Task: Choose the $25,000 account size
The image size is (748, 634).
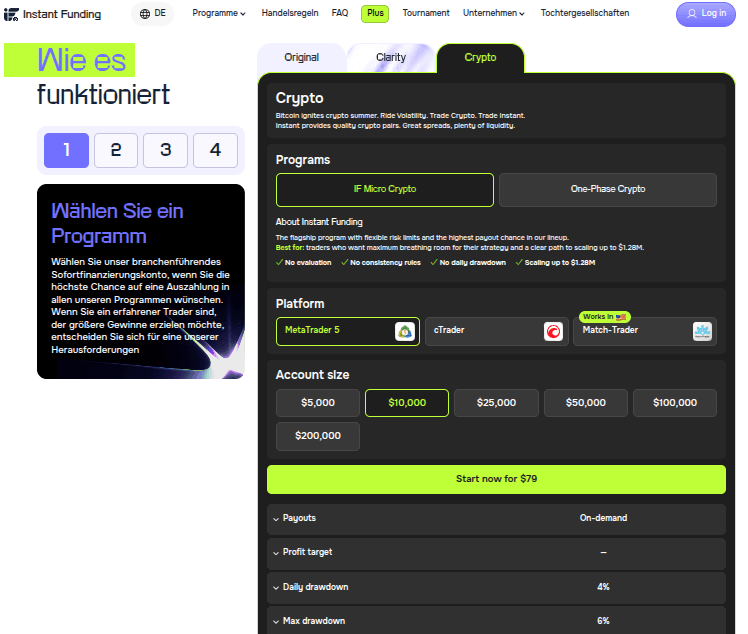Action: tap(496, 403)
